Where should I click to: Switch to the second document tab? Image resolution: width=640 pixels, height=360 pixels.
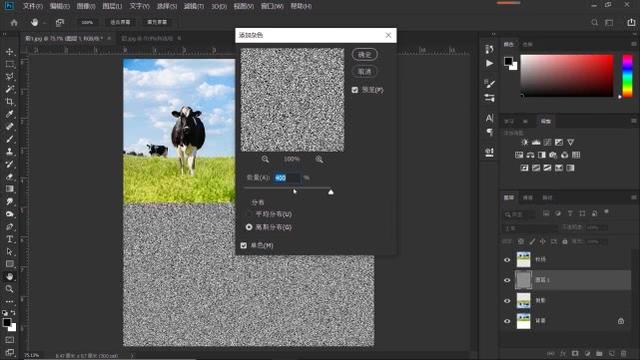tap(147, 38)
